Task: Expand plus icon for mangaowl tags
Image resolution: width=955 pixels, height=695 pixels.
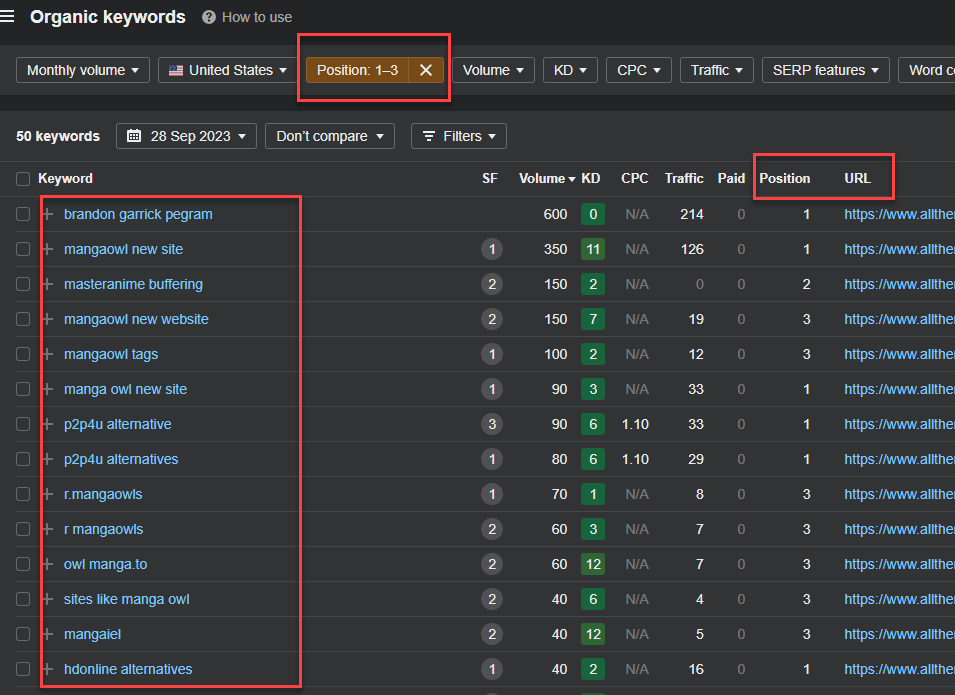Action: [48, 354]
